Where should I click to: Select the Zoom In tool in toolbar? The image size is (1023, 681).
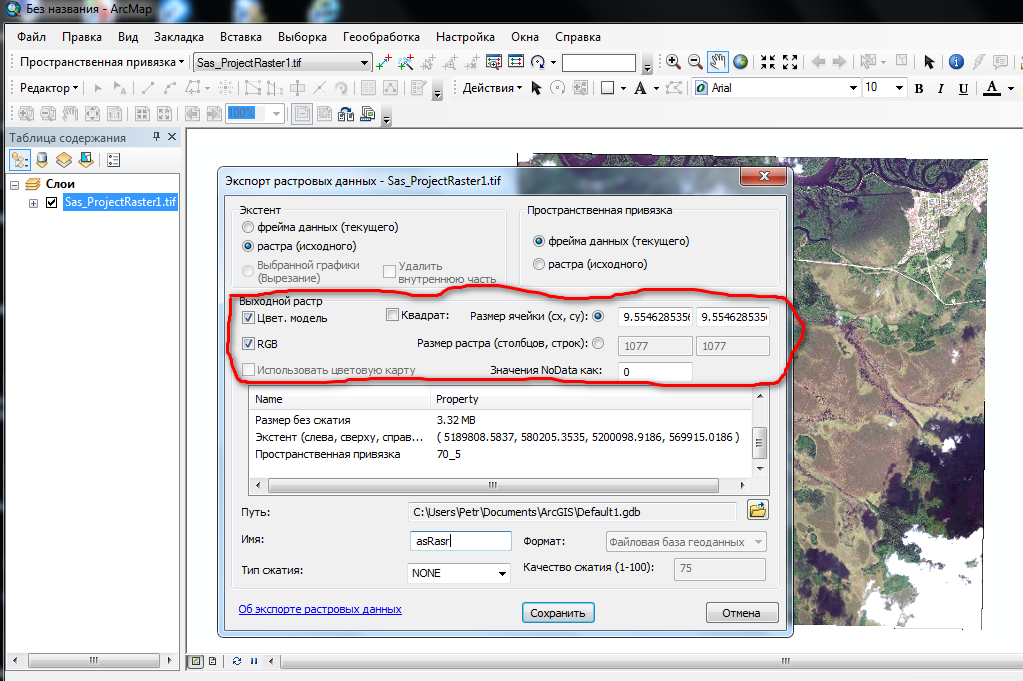tap(673, 62)
